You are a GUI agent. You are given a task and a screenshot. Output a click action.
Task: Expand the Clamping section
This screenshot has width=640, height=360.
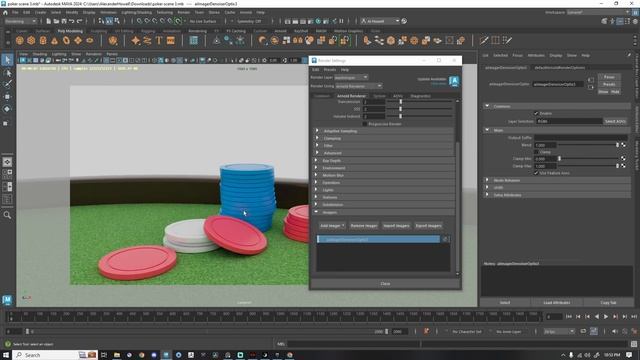[x=384, y=138]
